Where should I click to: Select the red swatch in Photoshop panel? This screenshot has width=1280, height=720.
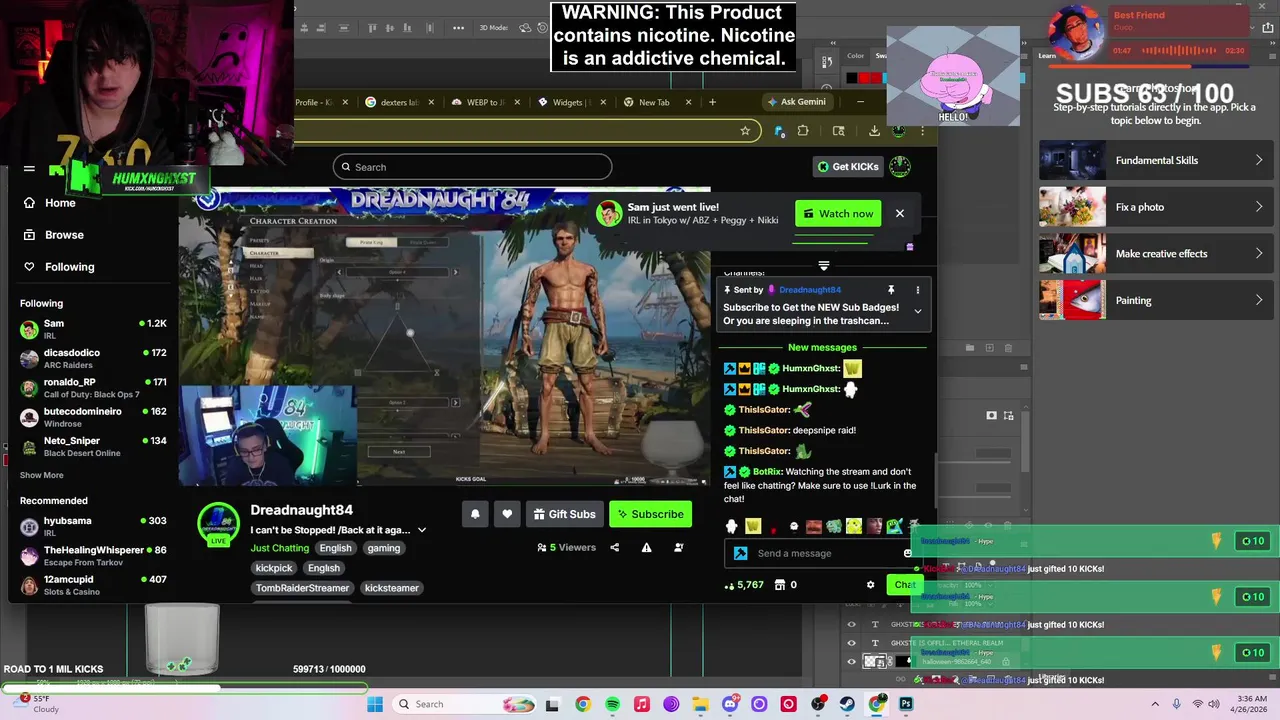[x=864, y=78]
